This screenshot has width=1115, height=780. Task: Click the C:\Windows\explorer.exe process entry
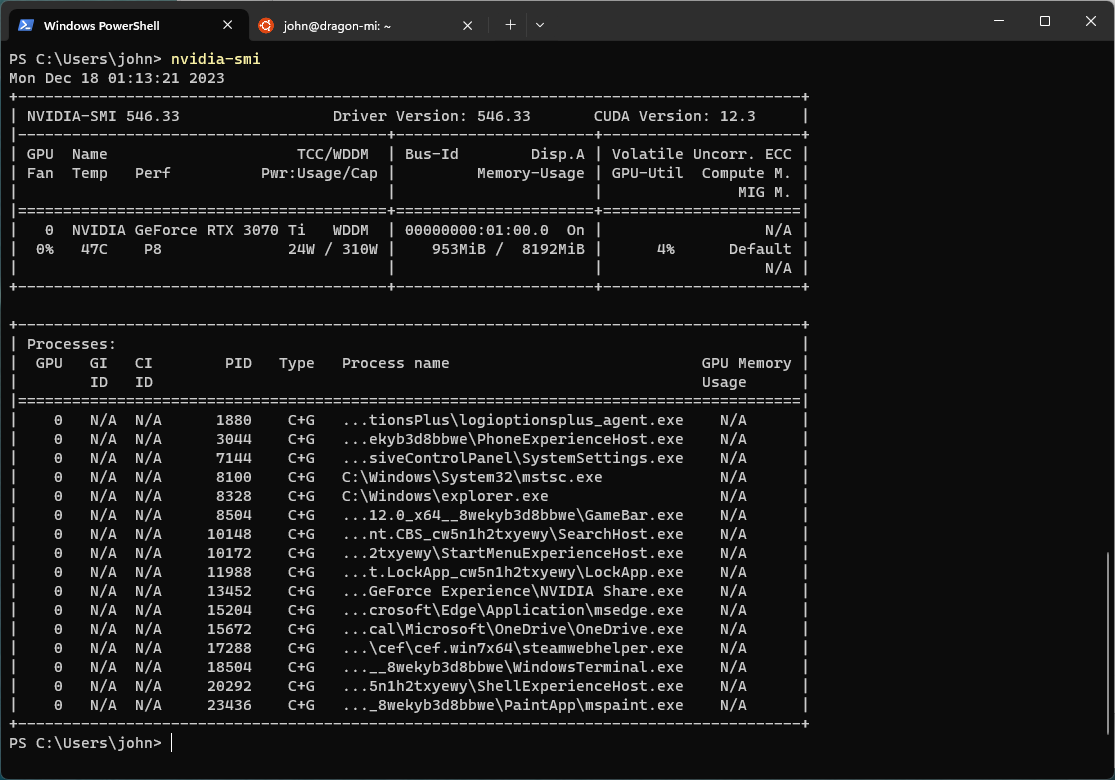(x=445, y=496)
